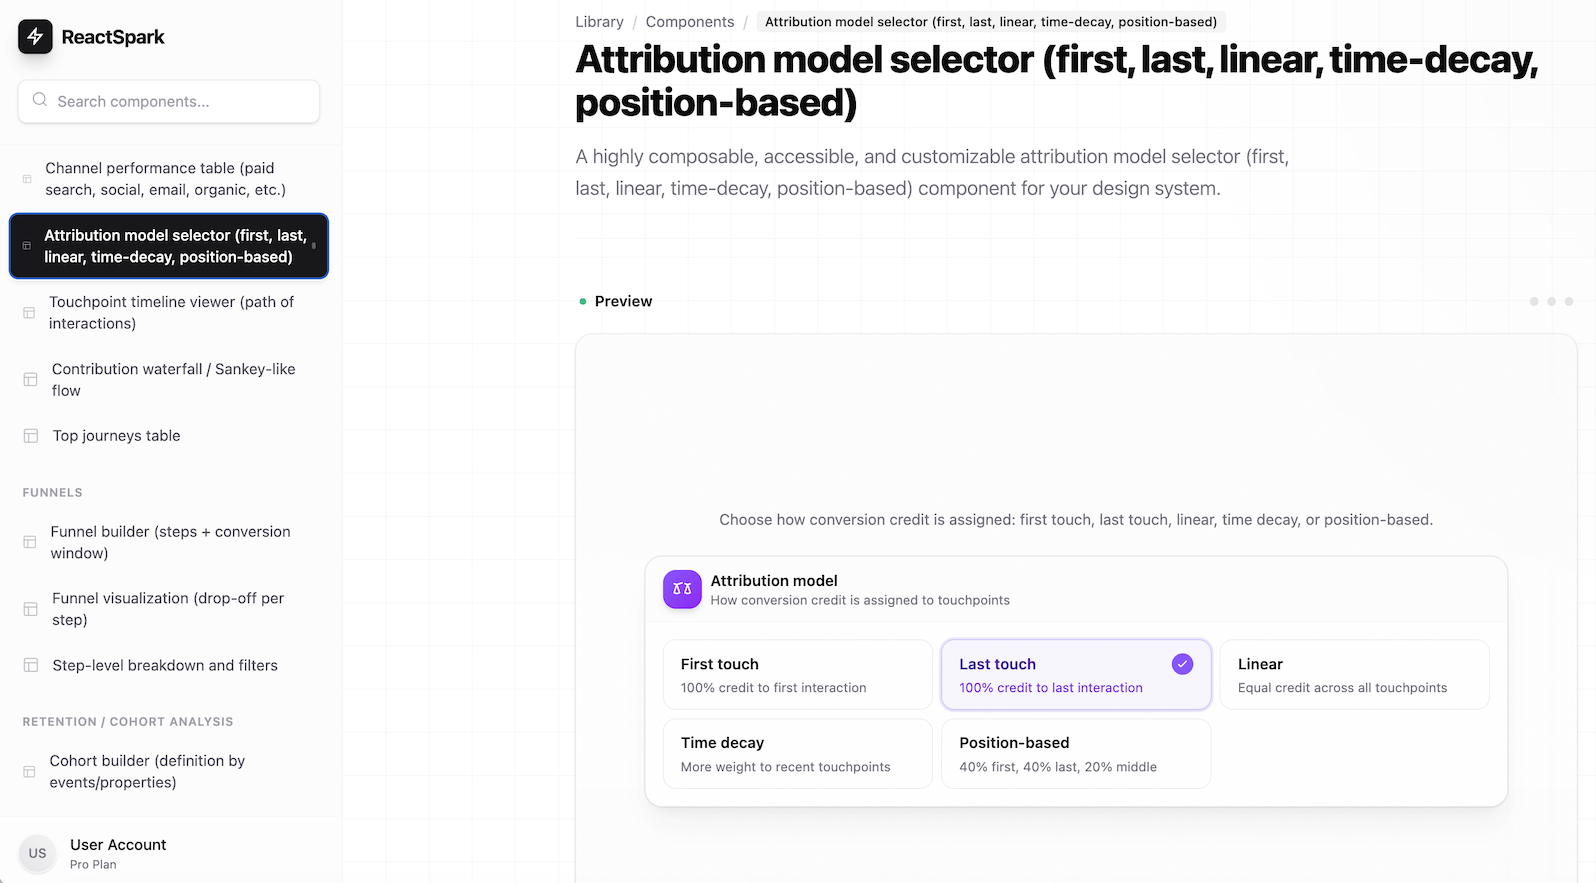Click icon beside Touchpoint timeline viewer item
This screenshot has width=1596, height=883.
(x=30, y=313)
